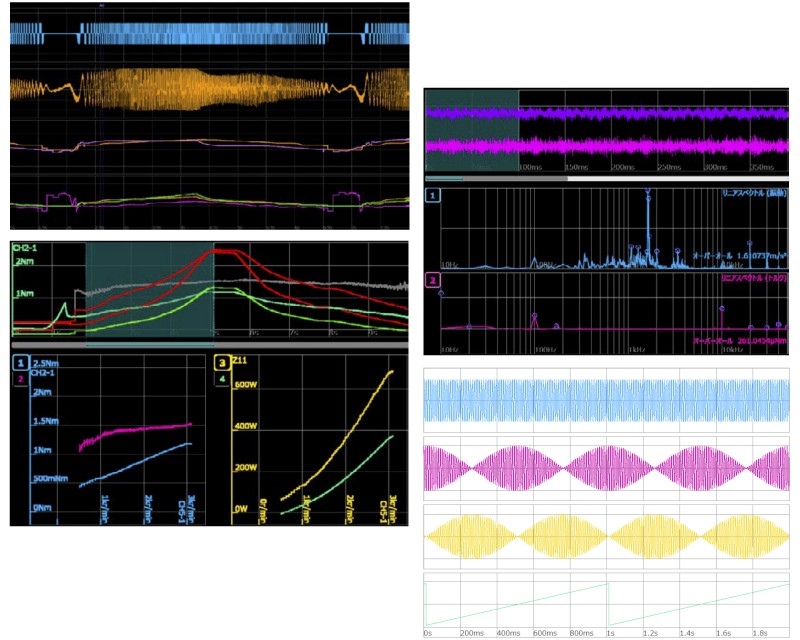Click the yellow Z11 axis label
The image size is (800, 640).
[x=240, y=360]
